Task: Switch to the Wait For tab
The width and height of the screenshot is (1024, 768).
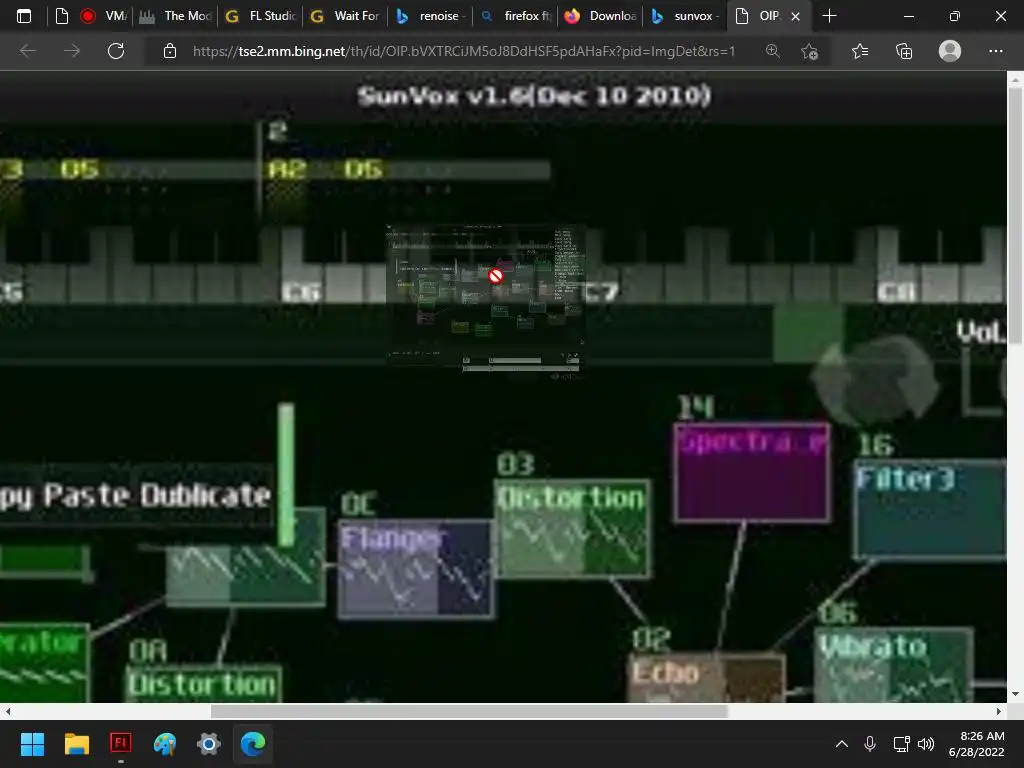Action: click(x=345, y=16)
